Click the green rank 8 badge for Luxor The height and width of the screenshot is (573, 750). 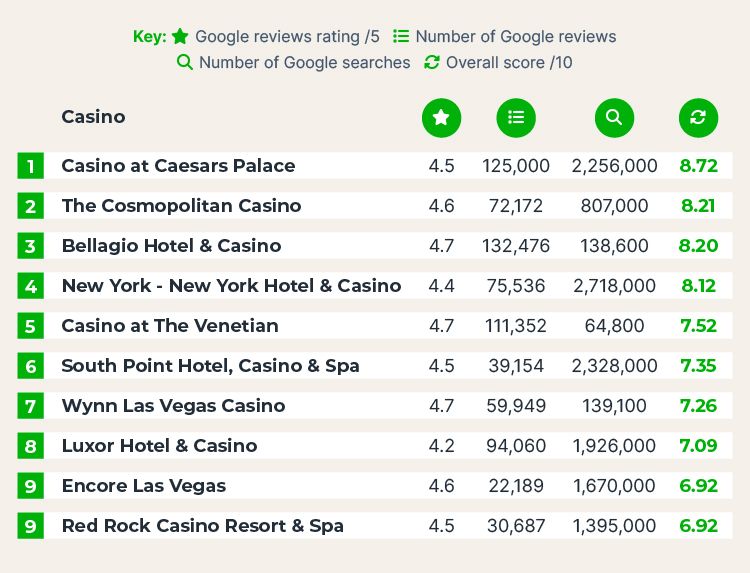(31, 446)
